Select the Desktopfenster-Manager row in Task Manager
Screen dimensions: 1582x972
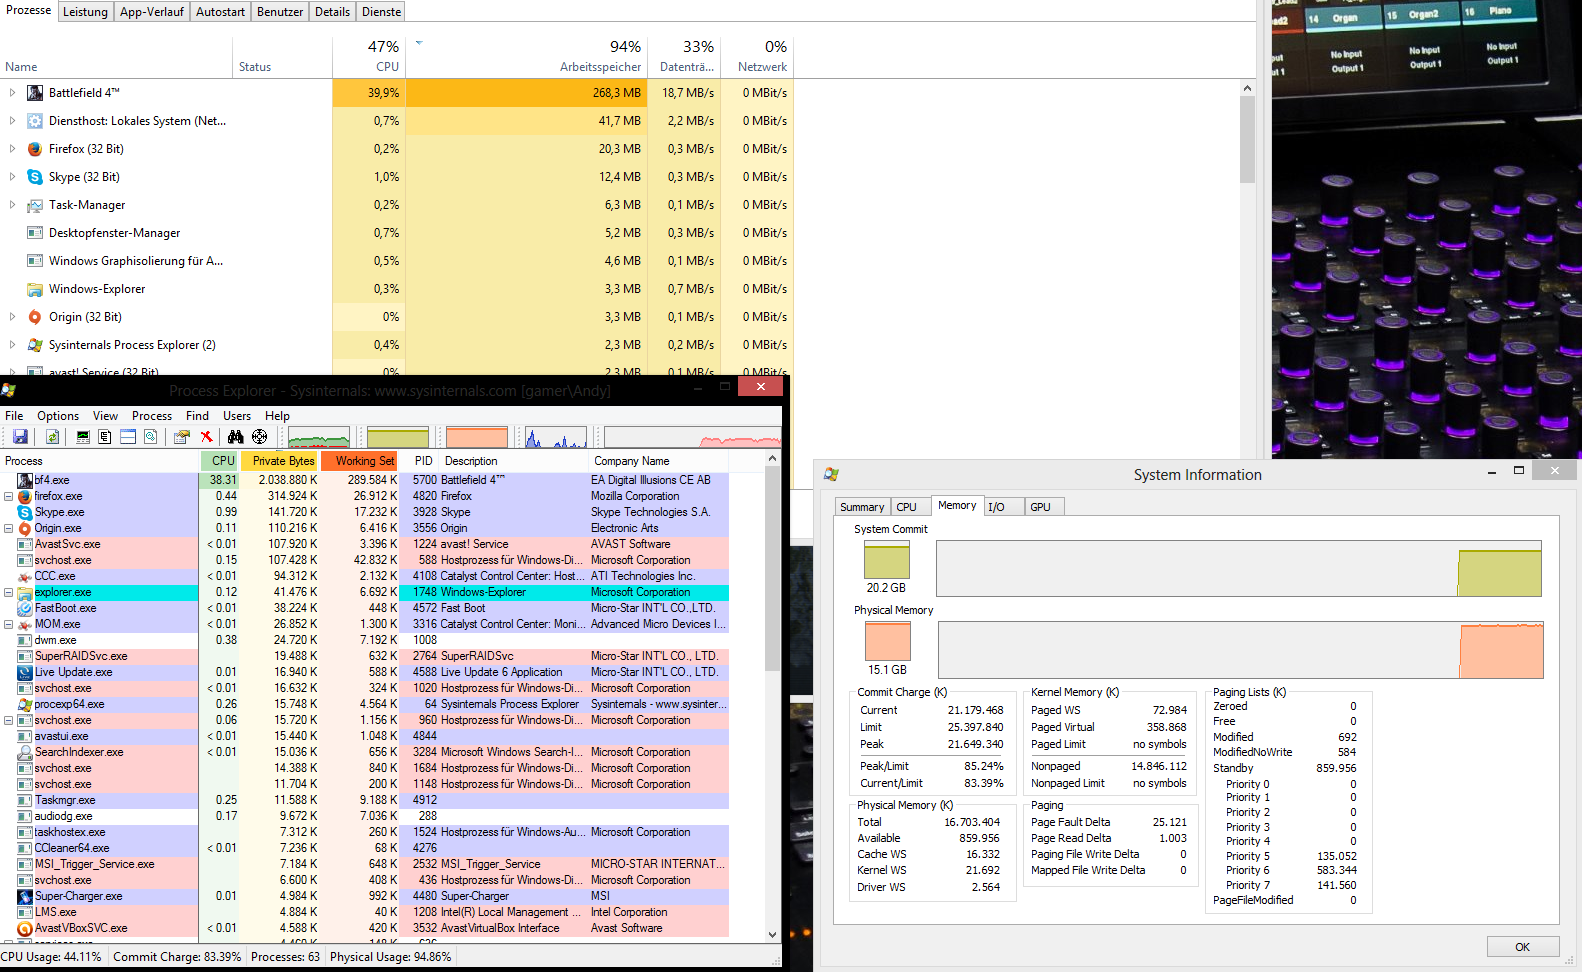pos(398,233)
